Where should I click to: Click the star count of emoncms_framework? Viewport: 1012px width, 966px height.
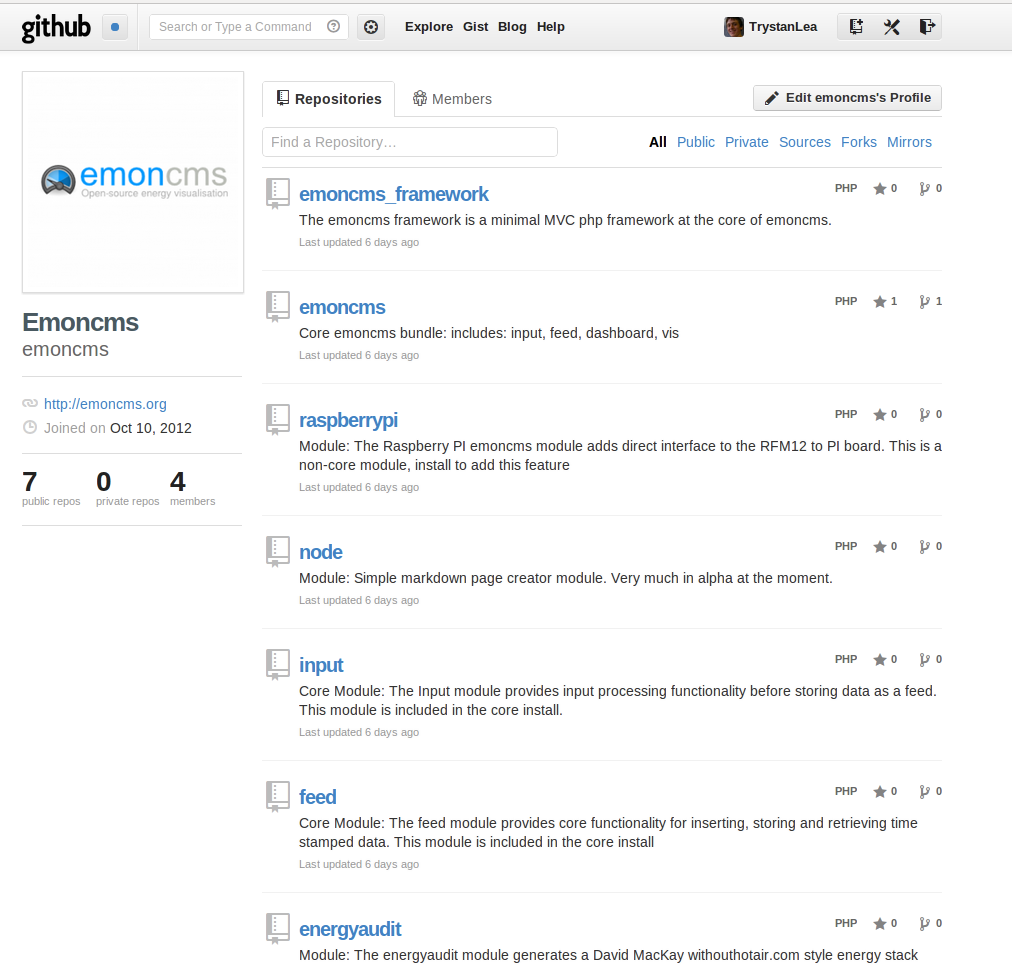(885, 188)
